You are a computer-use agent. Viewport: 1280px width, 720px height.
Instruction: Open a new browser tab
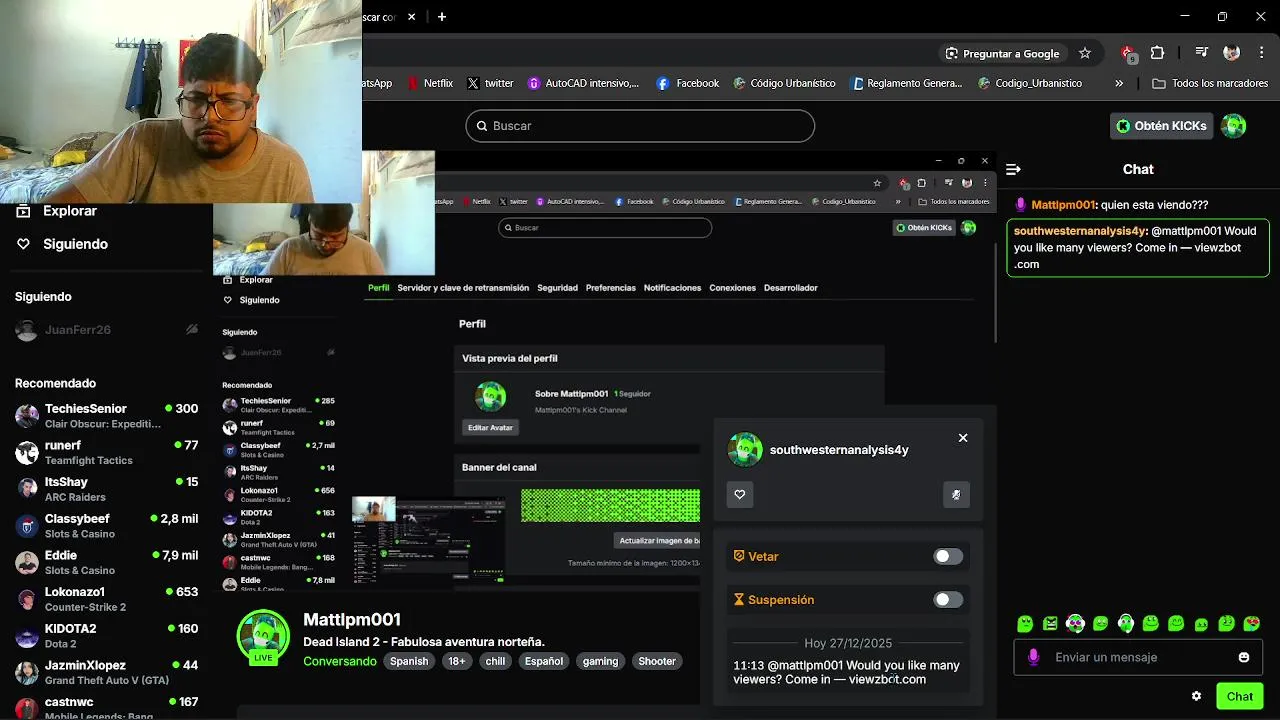442,16
